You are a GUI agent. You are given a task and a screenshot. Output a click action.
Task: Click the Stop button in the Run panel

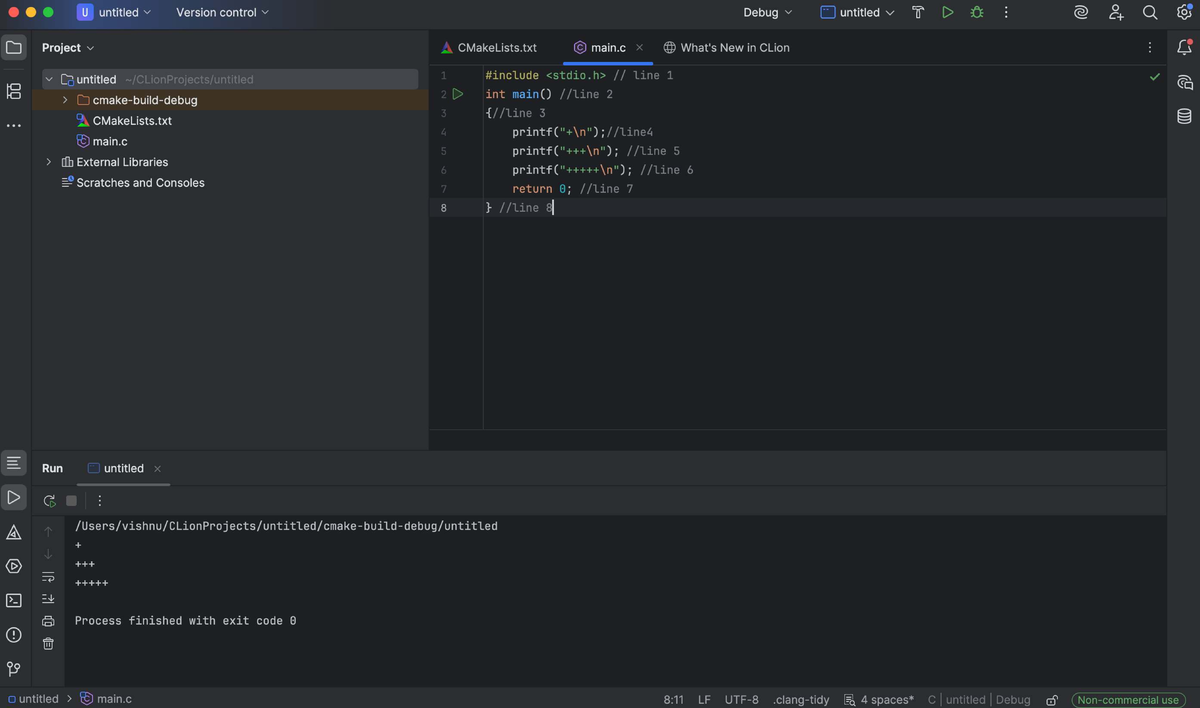pos(71,501)
